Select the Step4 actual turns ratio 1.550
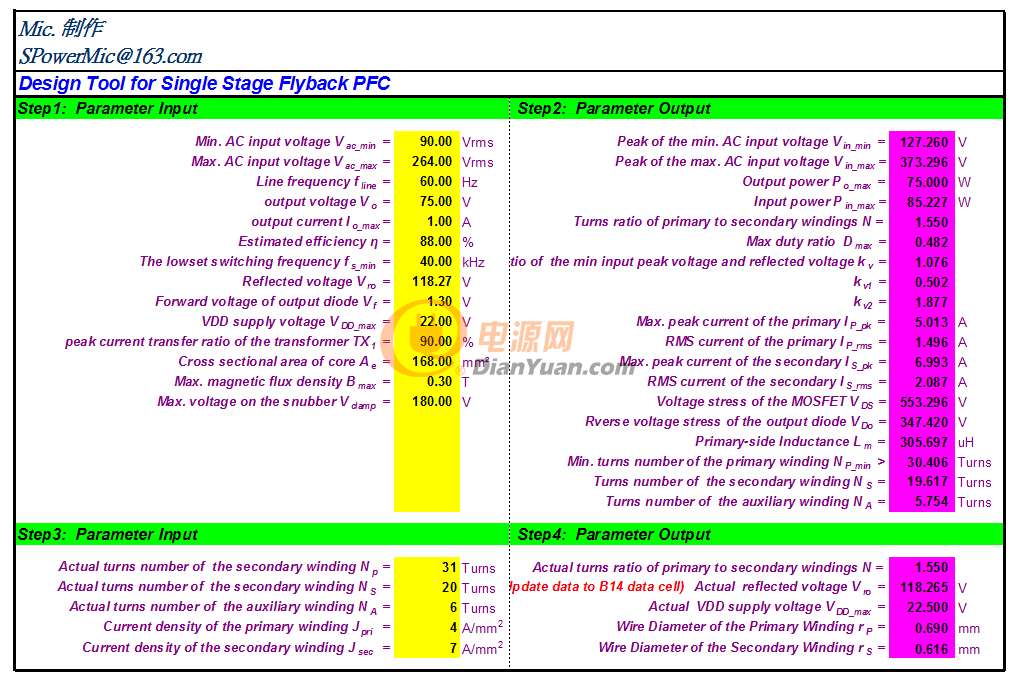Image resolution: width=1016 pixels, height=683 pixels. [x=921, y=568]
